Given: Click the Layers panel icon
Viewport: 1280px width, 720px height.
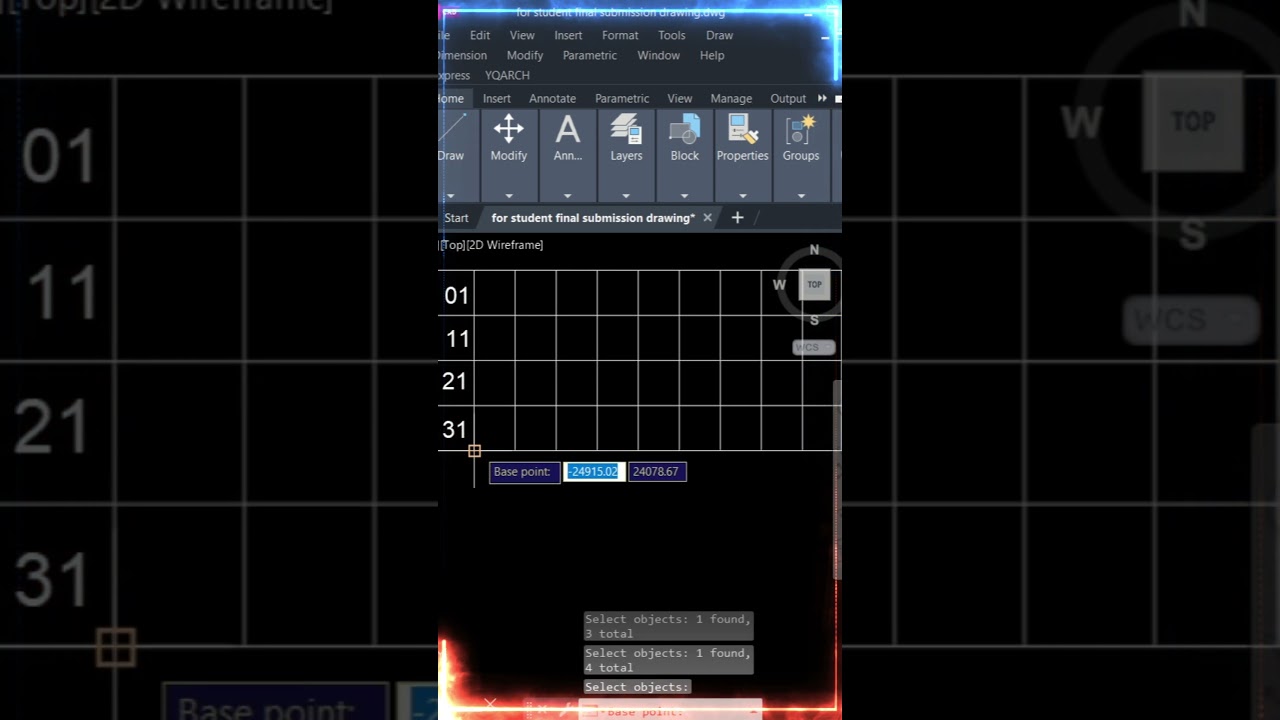Looking at the screenshot, I should click(626, 129).
